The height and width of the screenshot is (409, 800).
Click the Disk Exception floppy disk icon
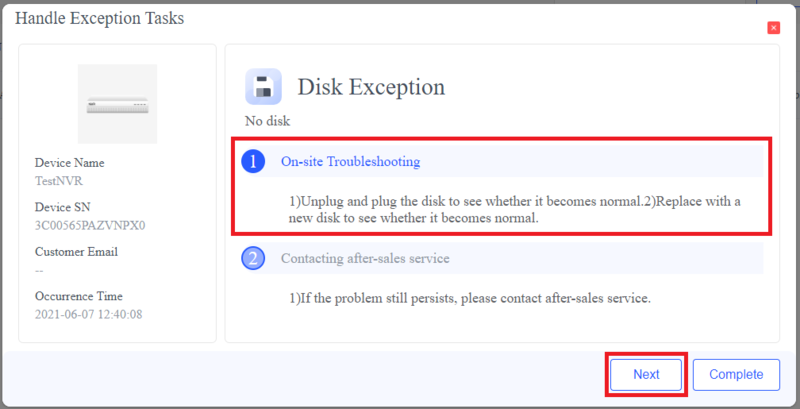[262, 87]
